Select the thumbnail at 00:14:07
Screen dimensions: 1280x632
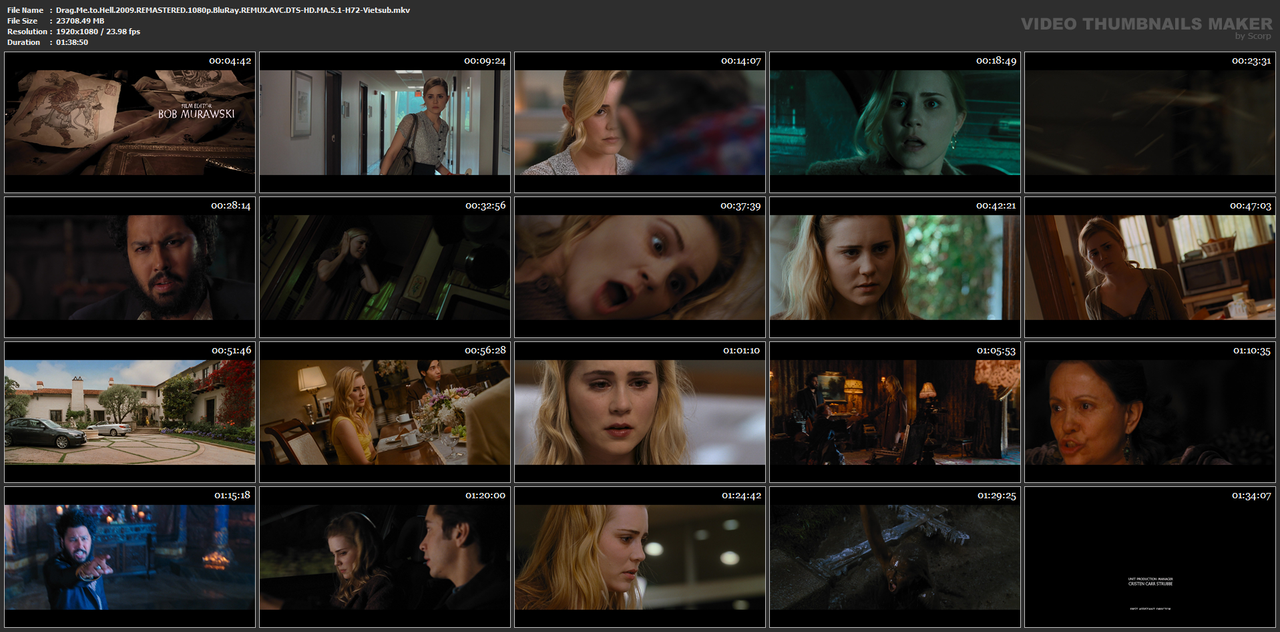click(x=640, y=122)
